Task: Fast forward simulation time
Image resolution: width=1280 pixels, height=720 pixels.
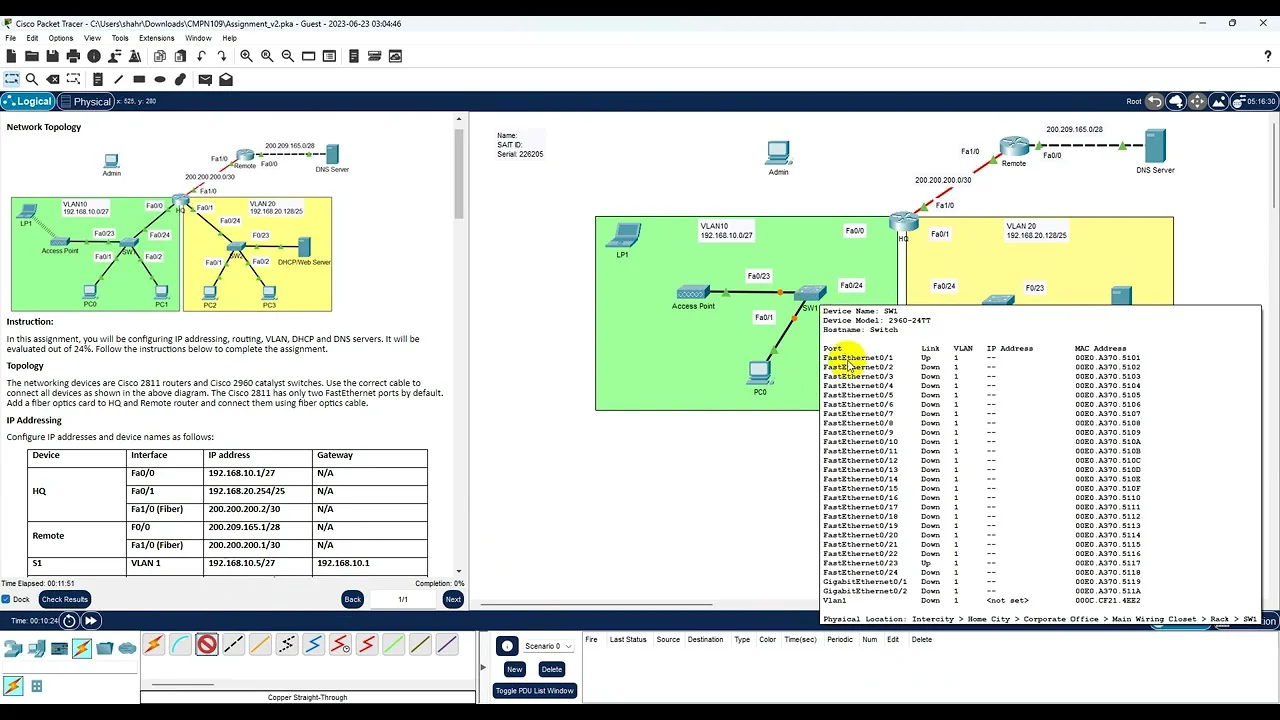Action: [x=91, y=621]
